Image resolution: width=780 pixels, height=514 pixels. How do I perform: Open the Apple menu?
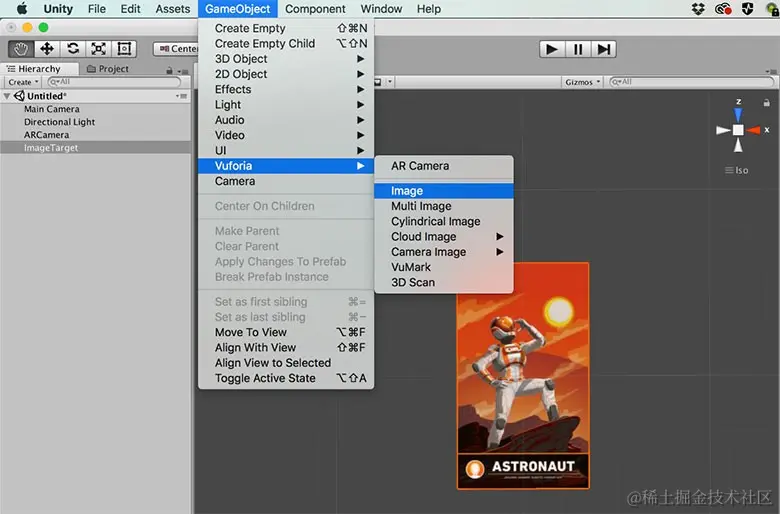coord(22,8)
